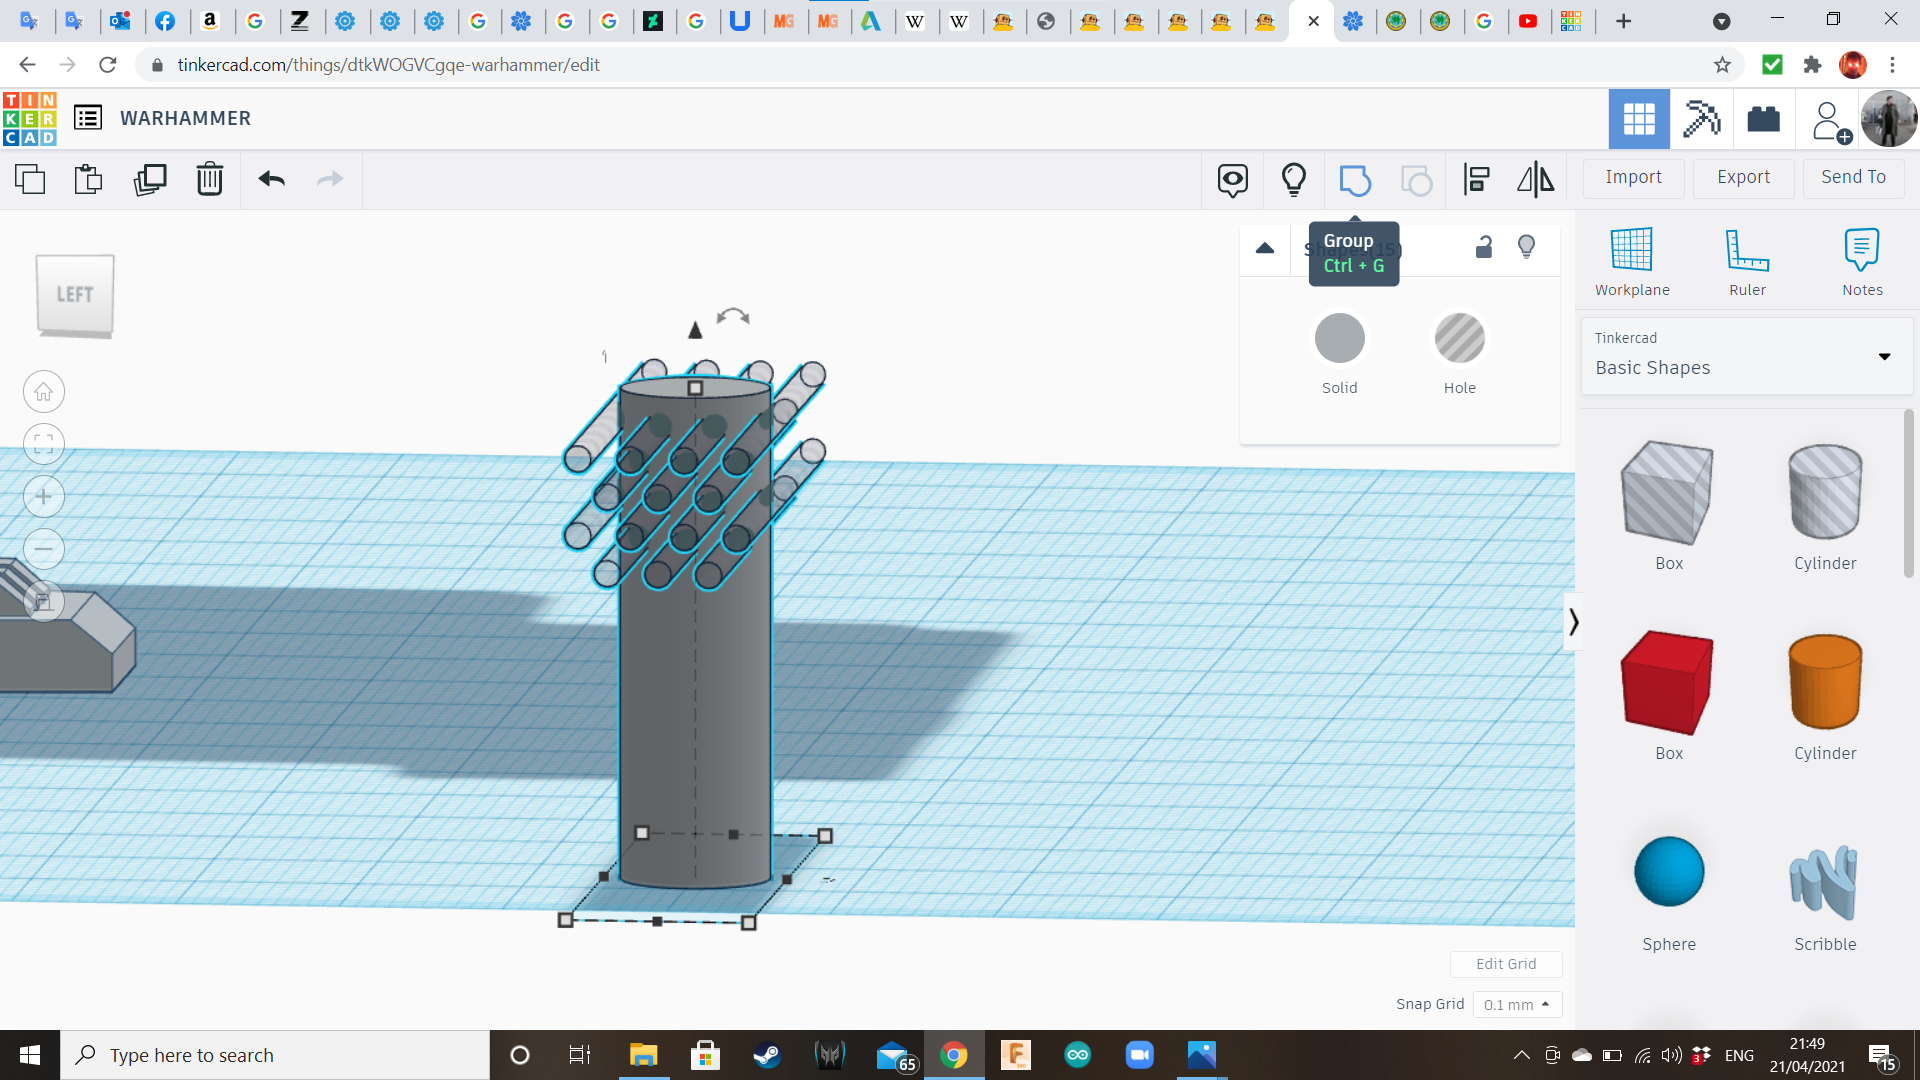Click the Duplicate and repeat icon
The width and height of the screenshot is (1920, 1080).
point(150,180)
